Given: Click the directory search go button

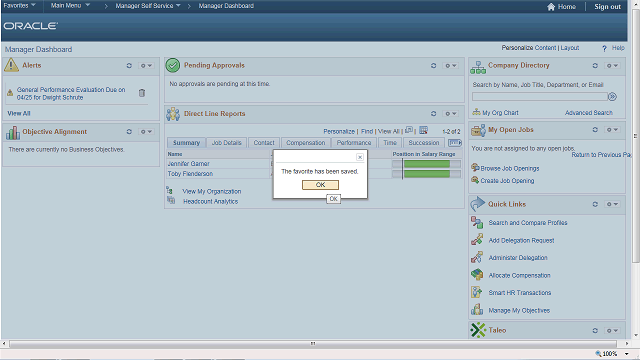Looking at the screenshot, I should (x=612, y=97).
